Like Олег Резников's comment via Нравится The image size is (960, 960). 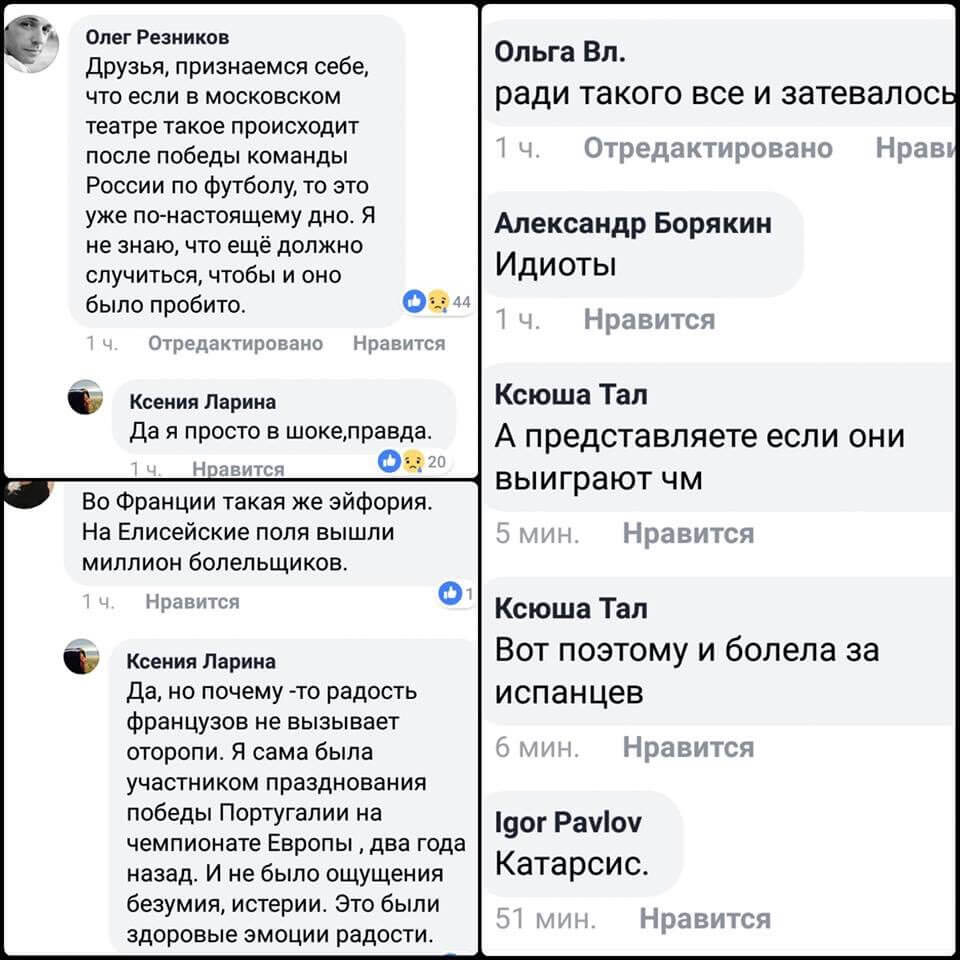(x=399, y=343)
